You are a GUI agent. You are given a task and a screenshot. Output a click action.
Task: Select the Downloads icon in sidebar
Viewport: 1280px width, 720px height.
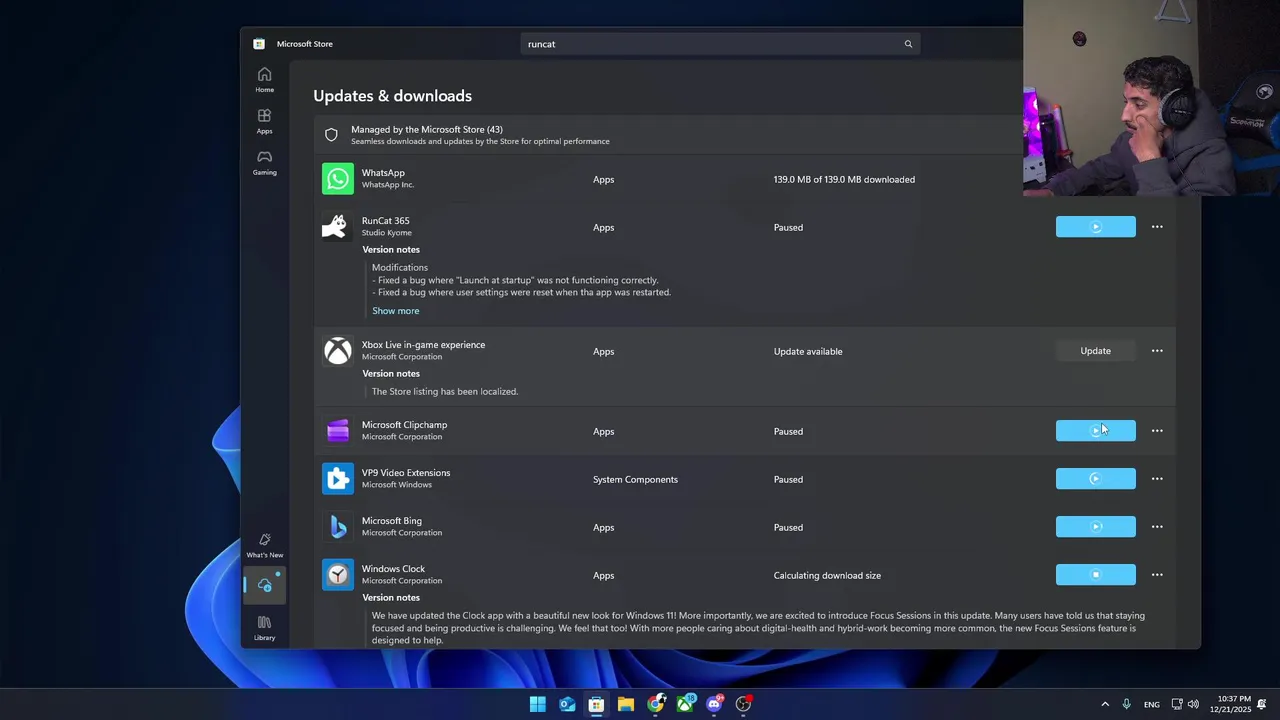(x=264, y=586)
